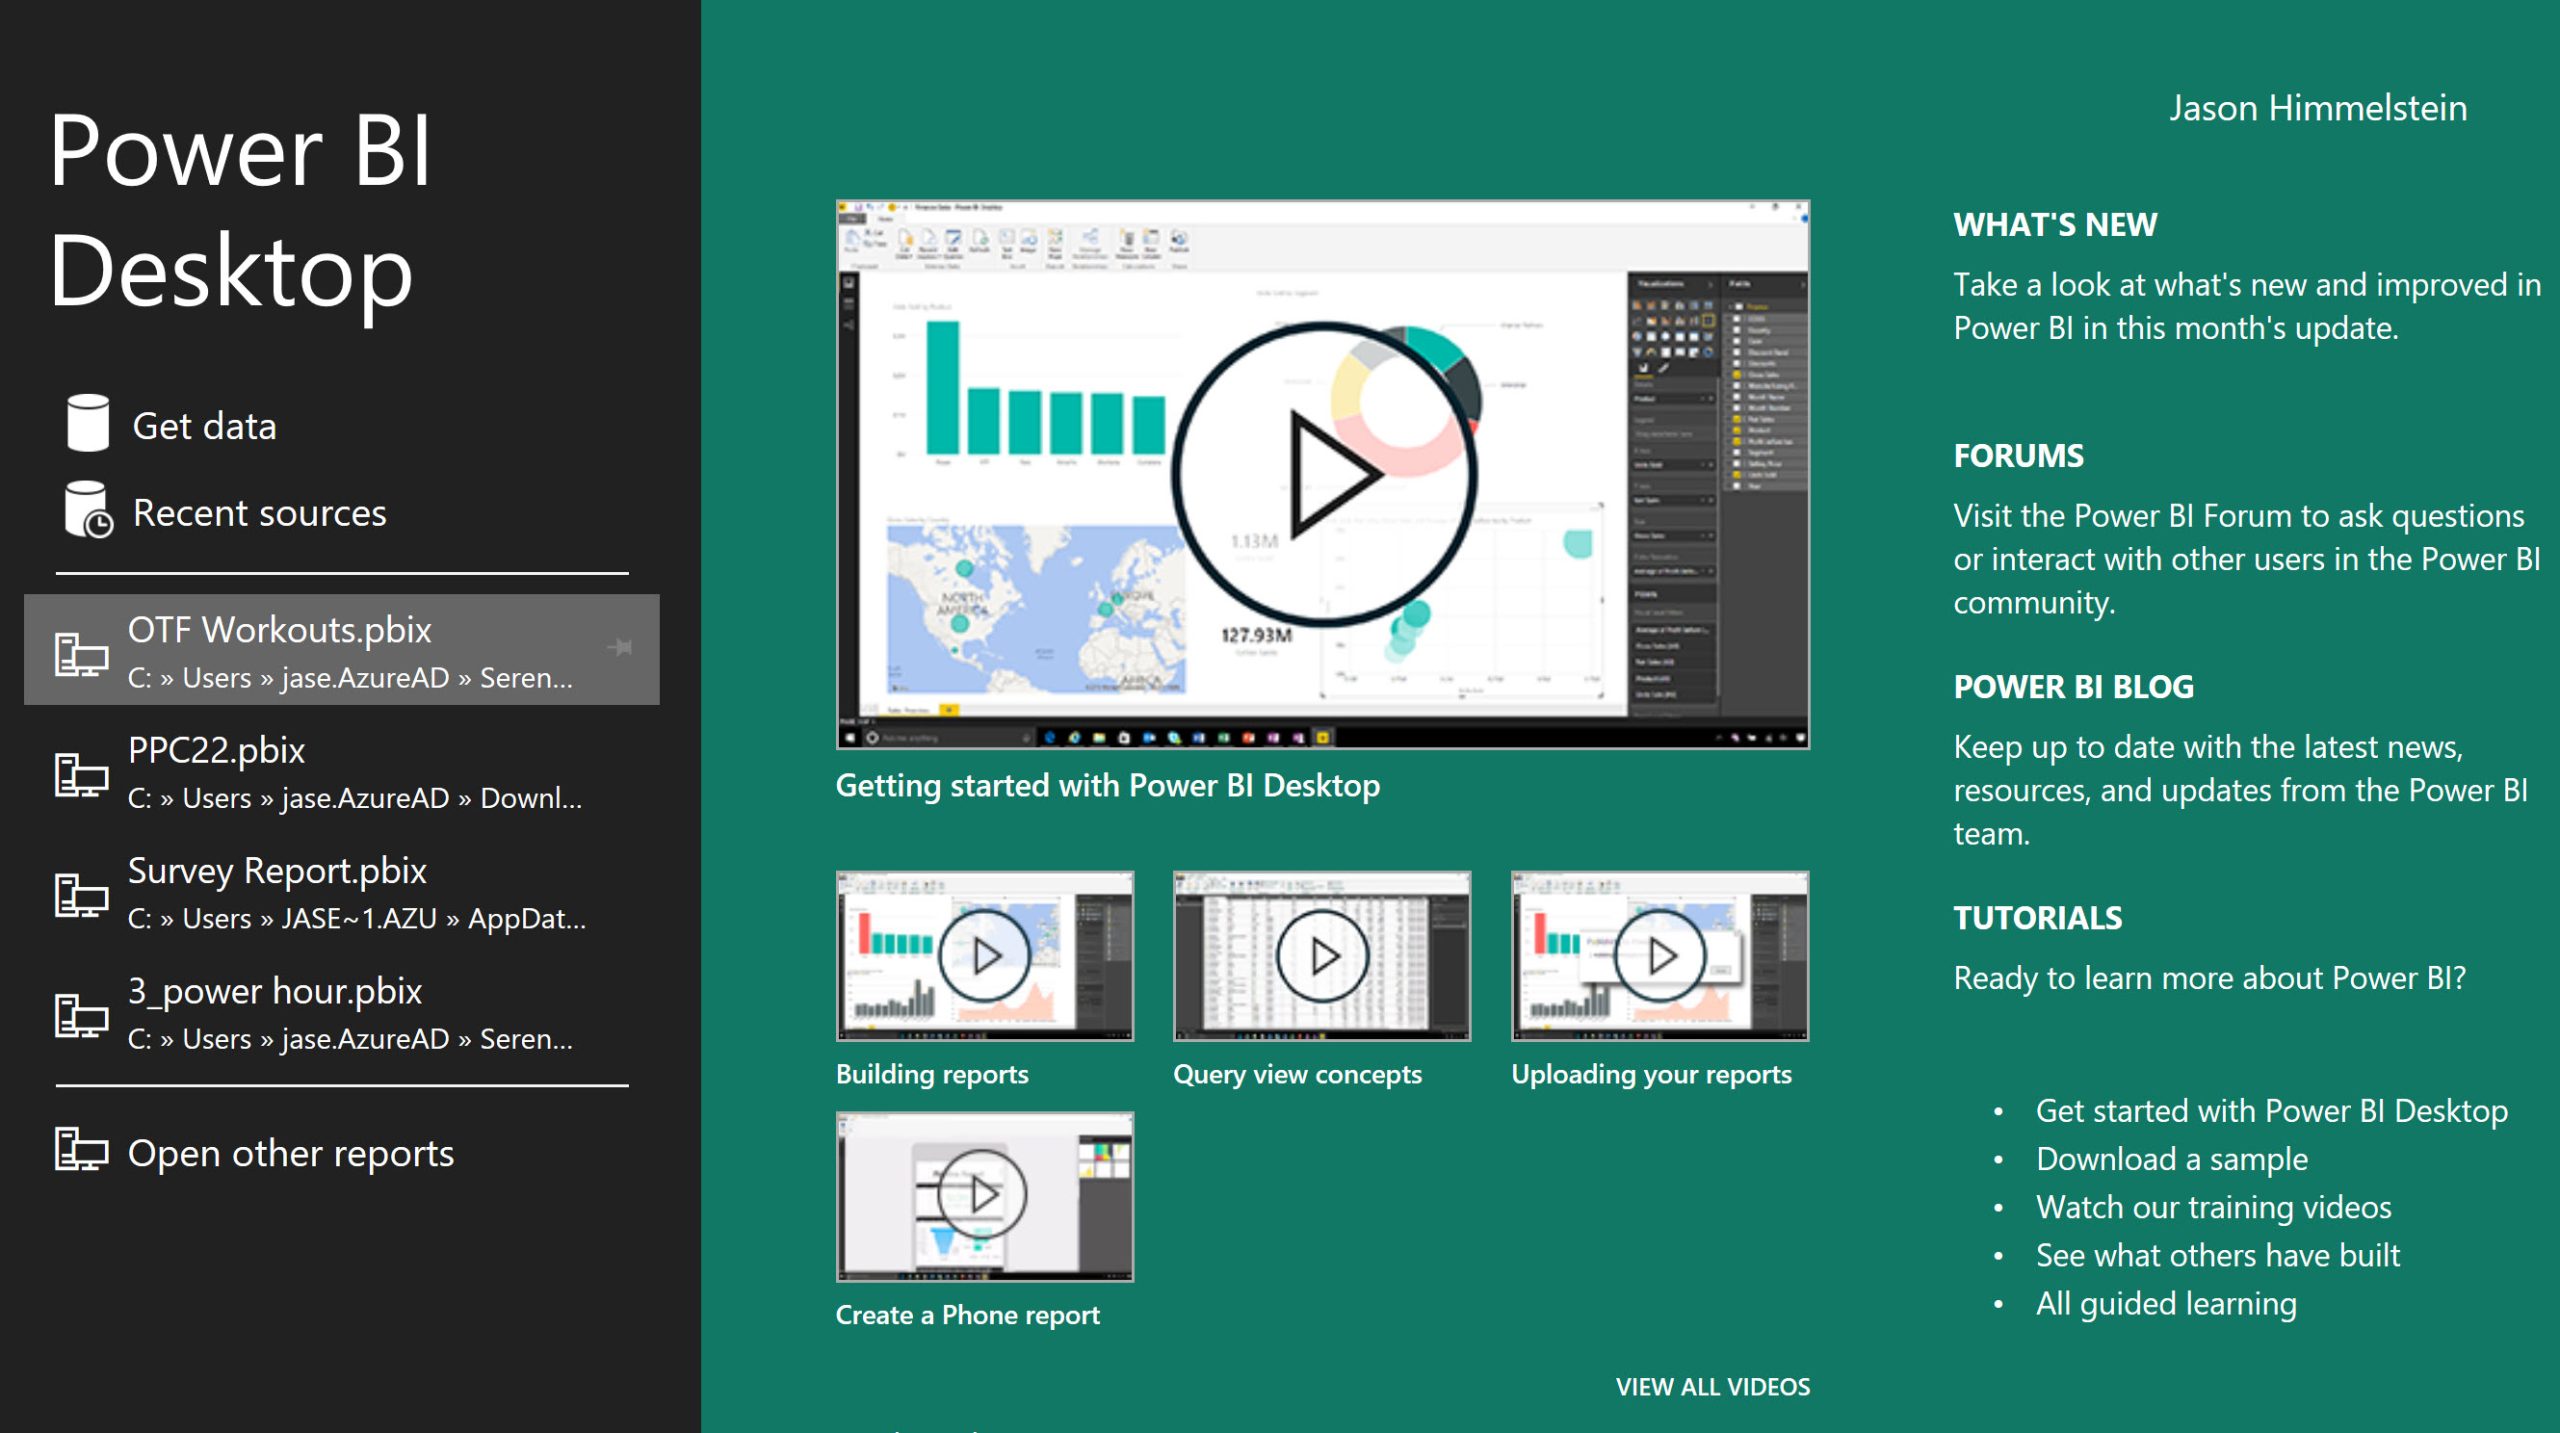Click the Building reports caption

click(932, 1074)
